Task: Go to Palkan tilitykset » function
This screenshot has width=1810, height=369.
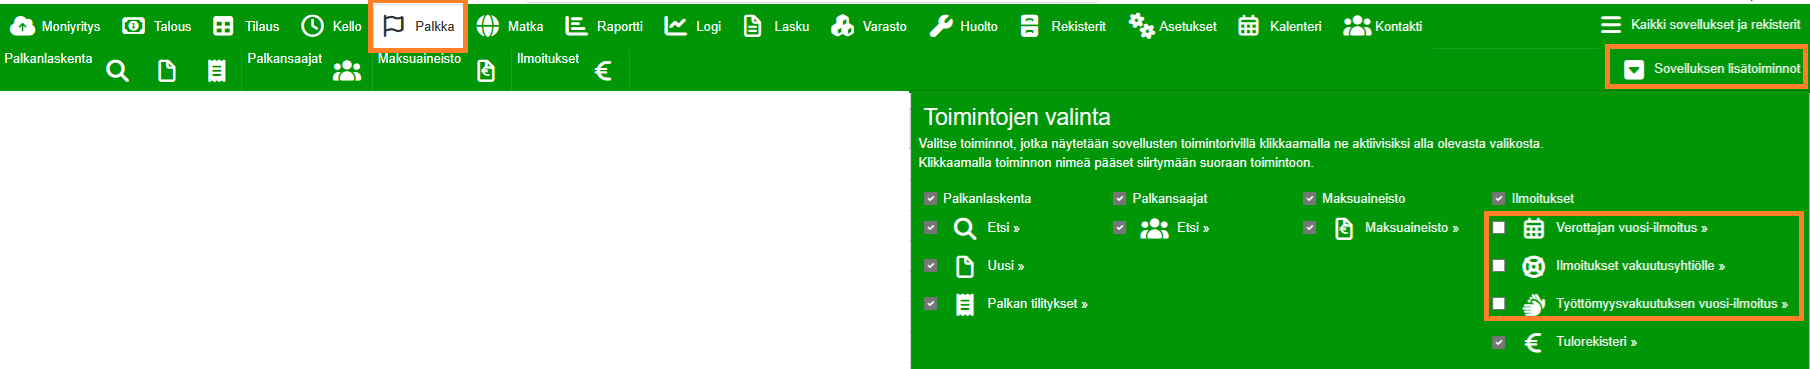Action: click(x=1037, y=304)
